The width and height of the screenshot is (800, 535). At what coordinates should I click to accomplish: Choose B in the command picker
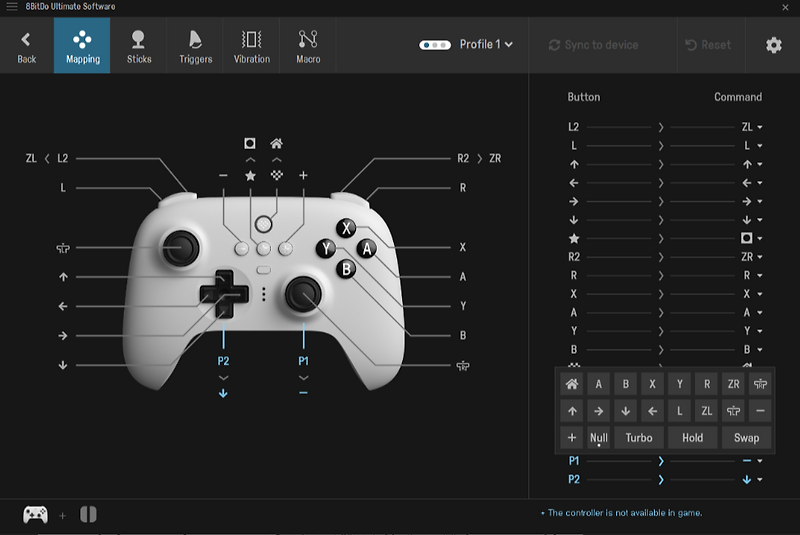point(626,384)
